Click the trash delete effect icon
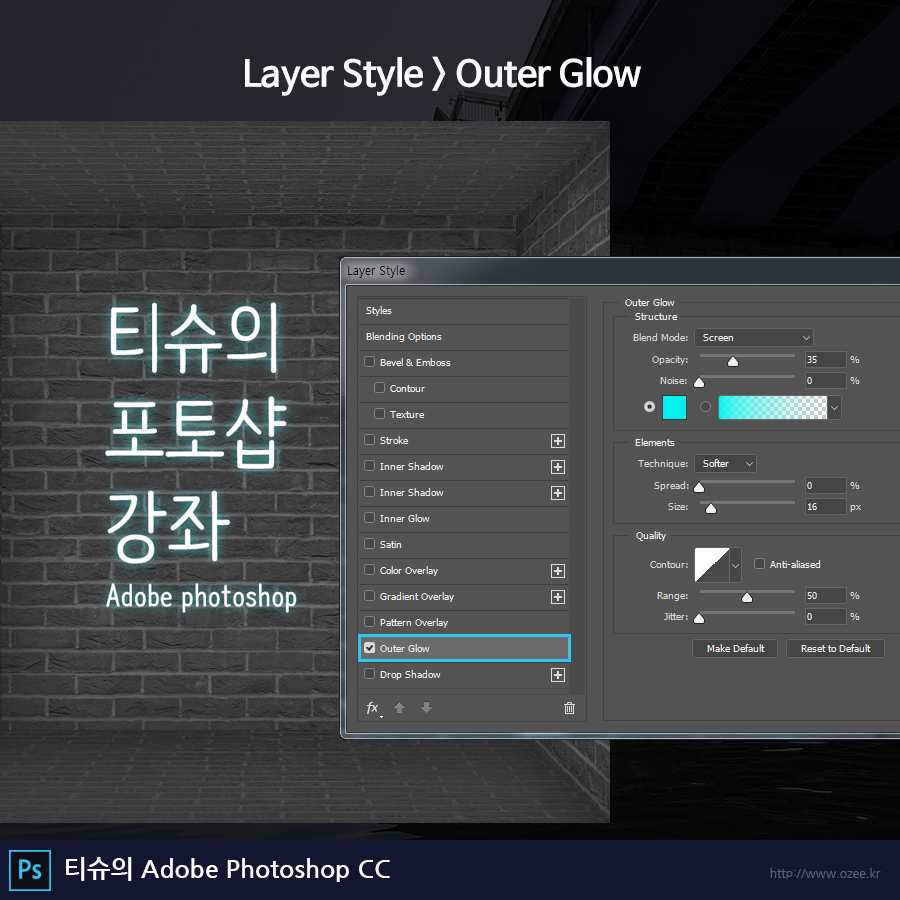This screenshot has height=900, width=900. click(569, 708)
